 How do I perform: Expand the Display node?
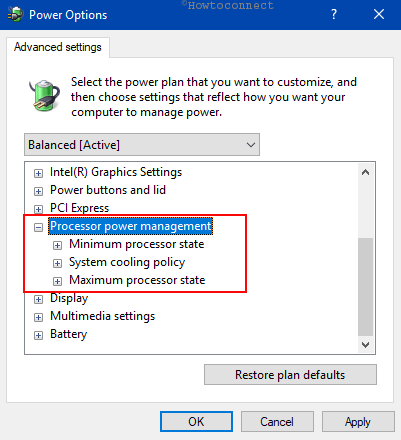click(38, 299)
